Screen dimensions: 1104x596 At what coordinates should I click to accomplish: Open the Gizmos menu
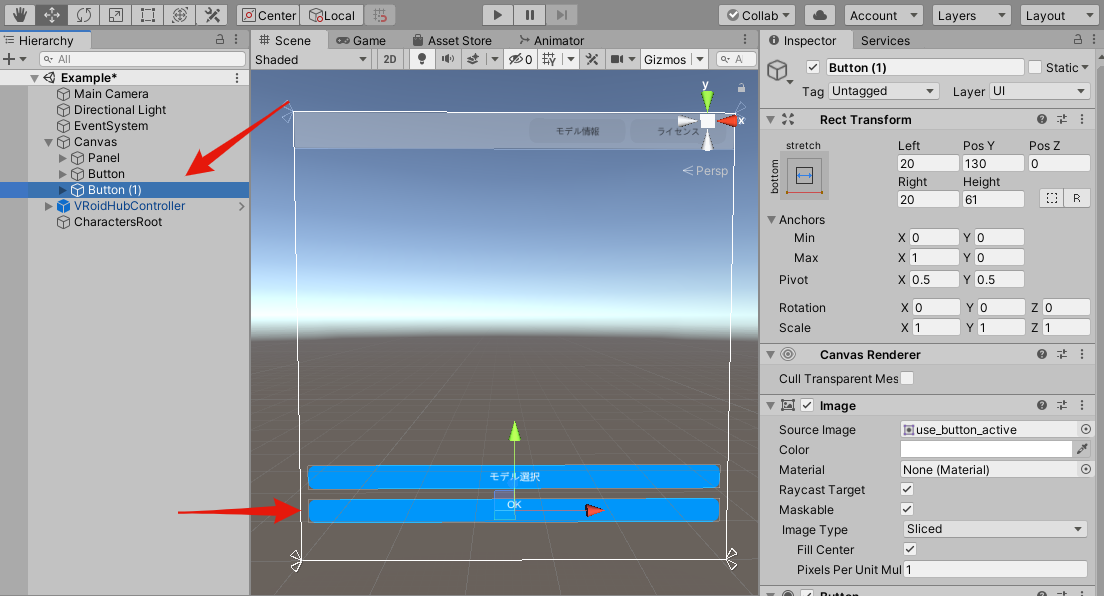tap(665, 59)
